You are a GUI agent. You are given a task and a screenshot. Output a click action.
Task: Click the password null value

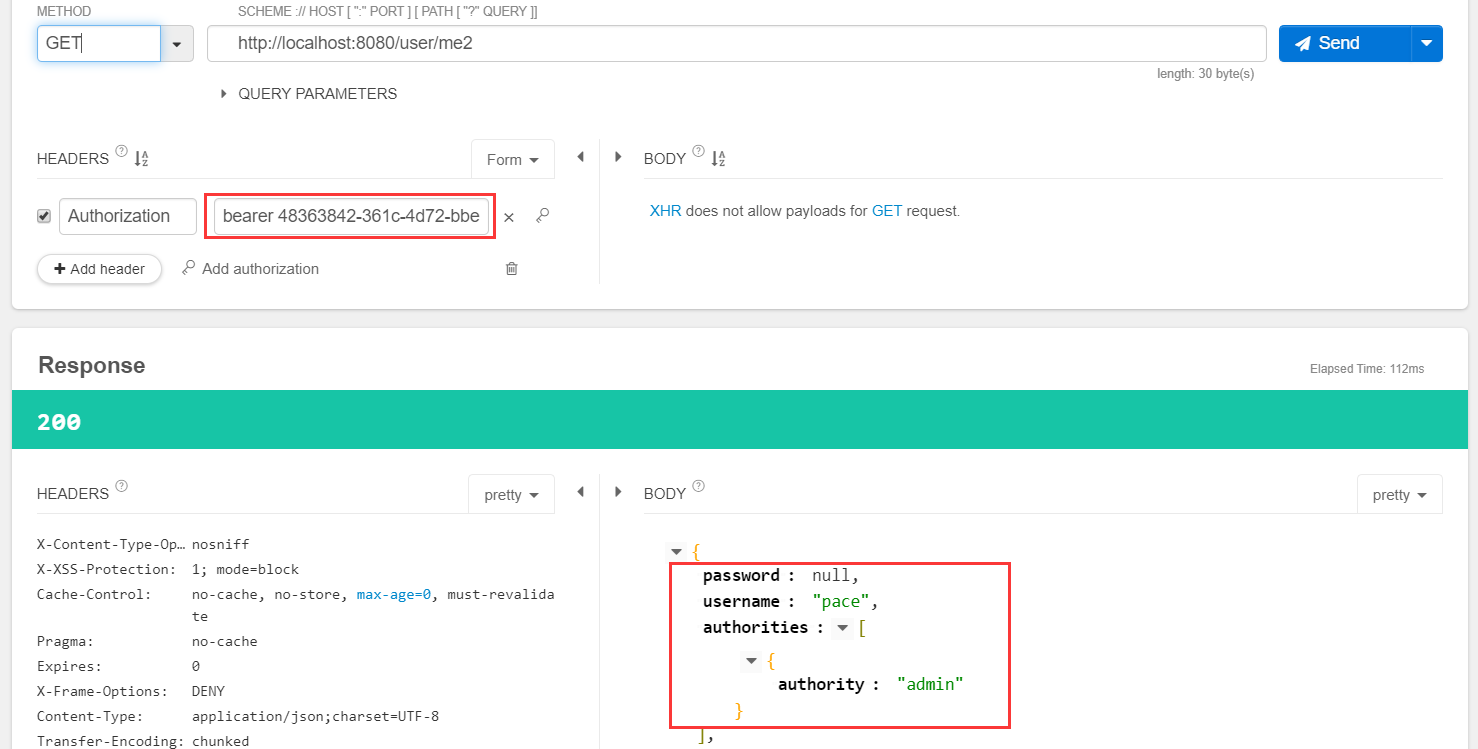coord(831,576)
